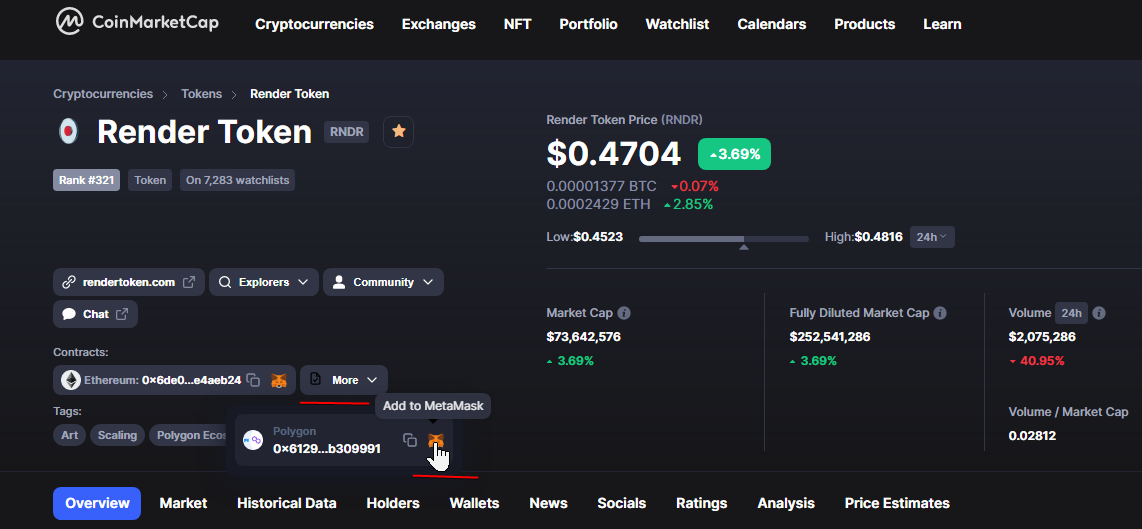1142x529 pixels.
Task: Open Exchanges menu
Action: click(438, 24)
